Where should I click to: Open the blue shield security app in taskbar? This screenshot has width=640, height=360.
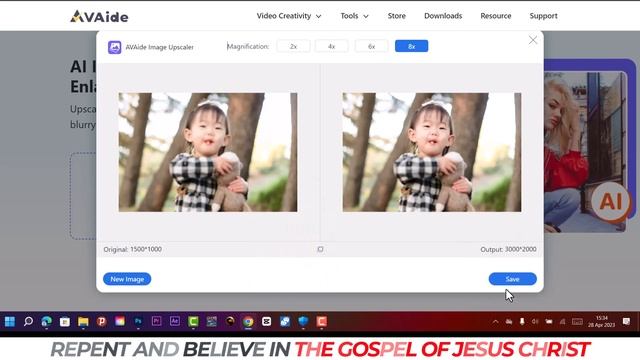pyautogui.click(x=303, y=322)
